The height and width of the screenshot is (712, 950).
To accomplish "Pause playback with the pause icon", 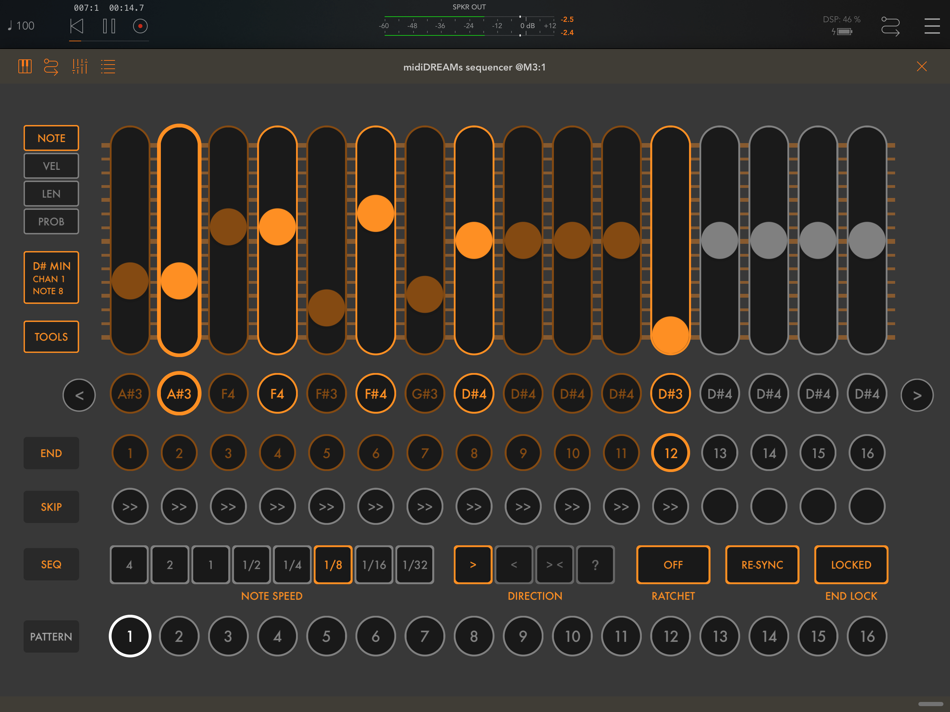I will pos(109,26).
